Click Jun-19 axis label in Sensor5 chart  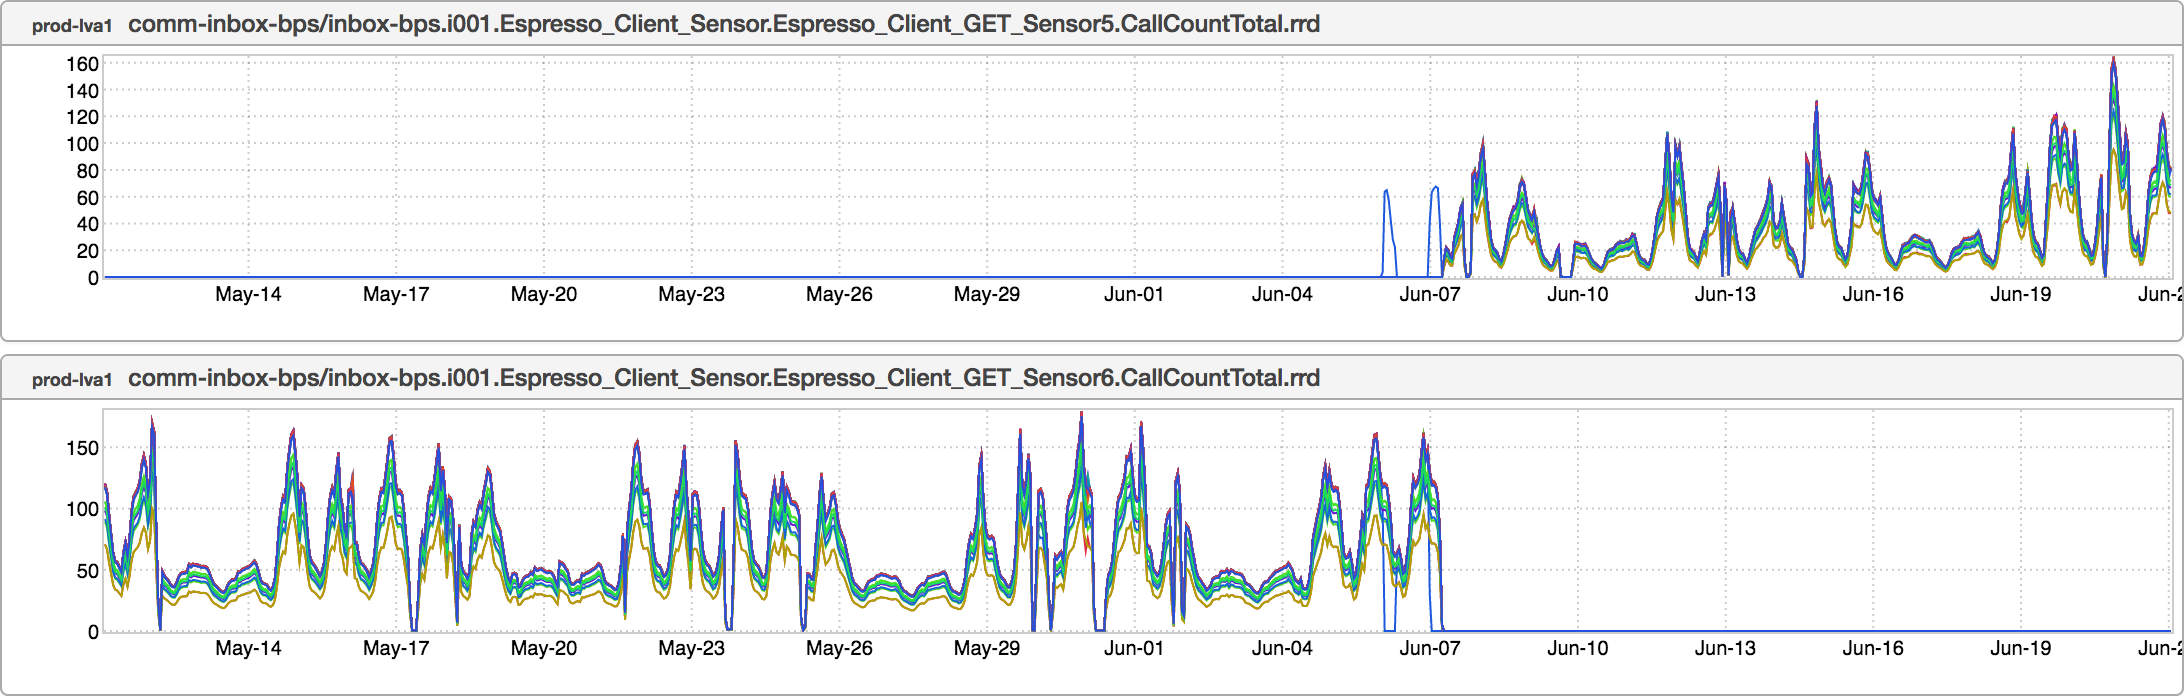click(x=2020, y=294)
